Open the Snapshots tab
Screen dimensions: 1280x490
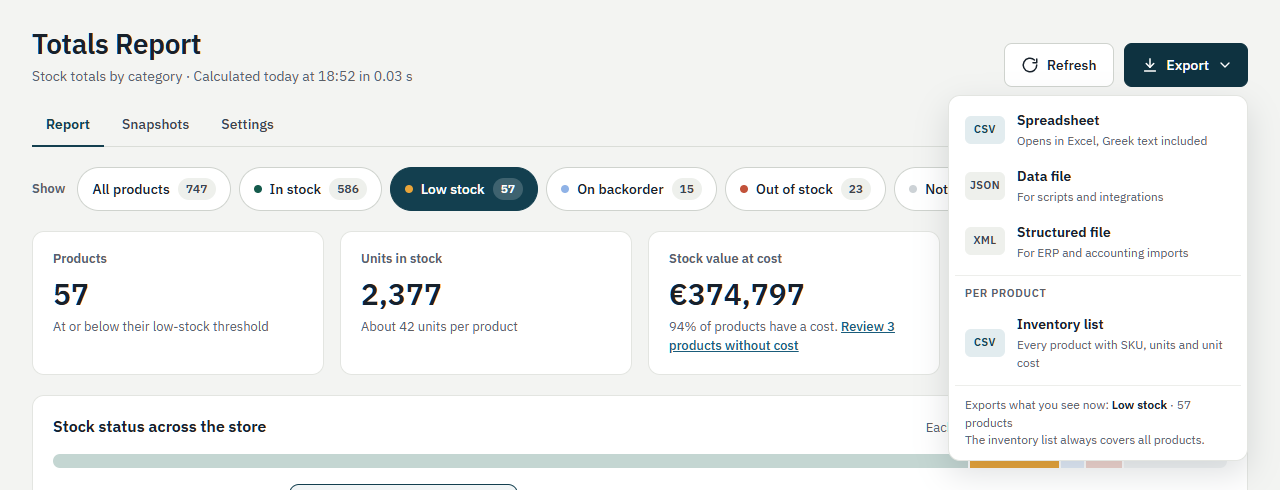[x=155, y=125]
